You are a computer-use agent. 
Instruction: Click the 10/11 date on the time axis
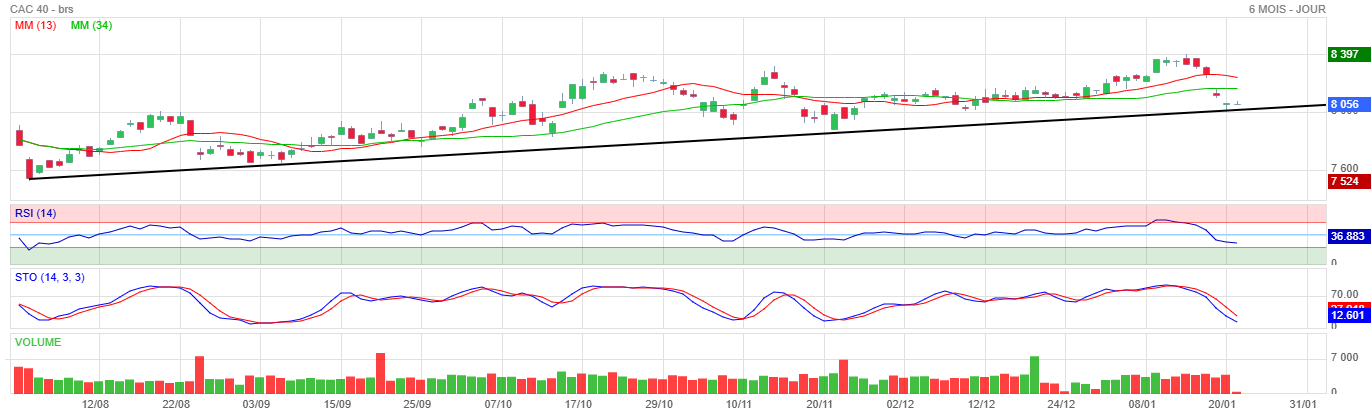(739, 404)
